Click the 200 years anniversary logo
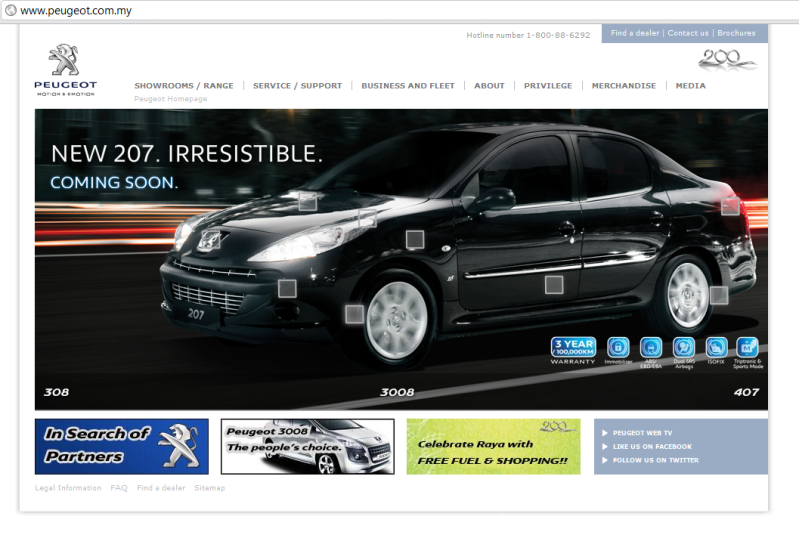 [x=727, y=60]
